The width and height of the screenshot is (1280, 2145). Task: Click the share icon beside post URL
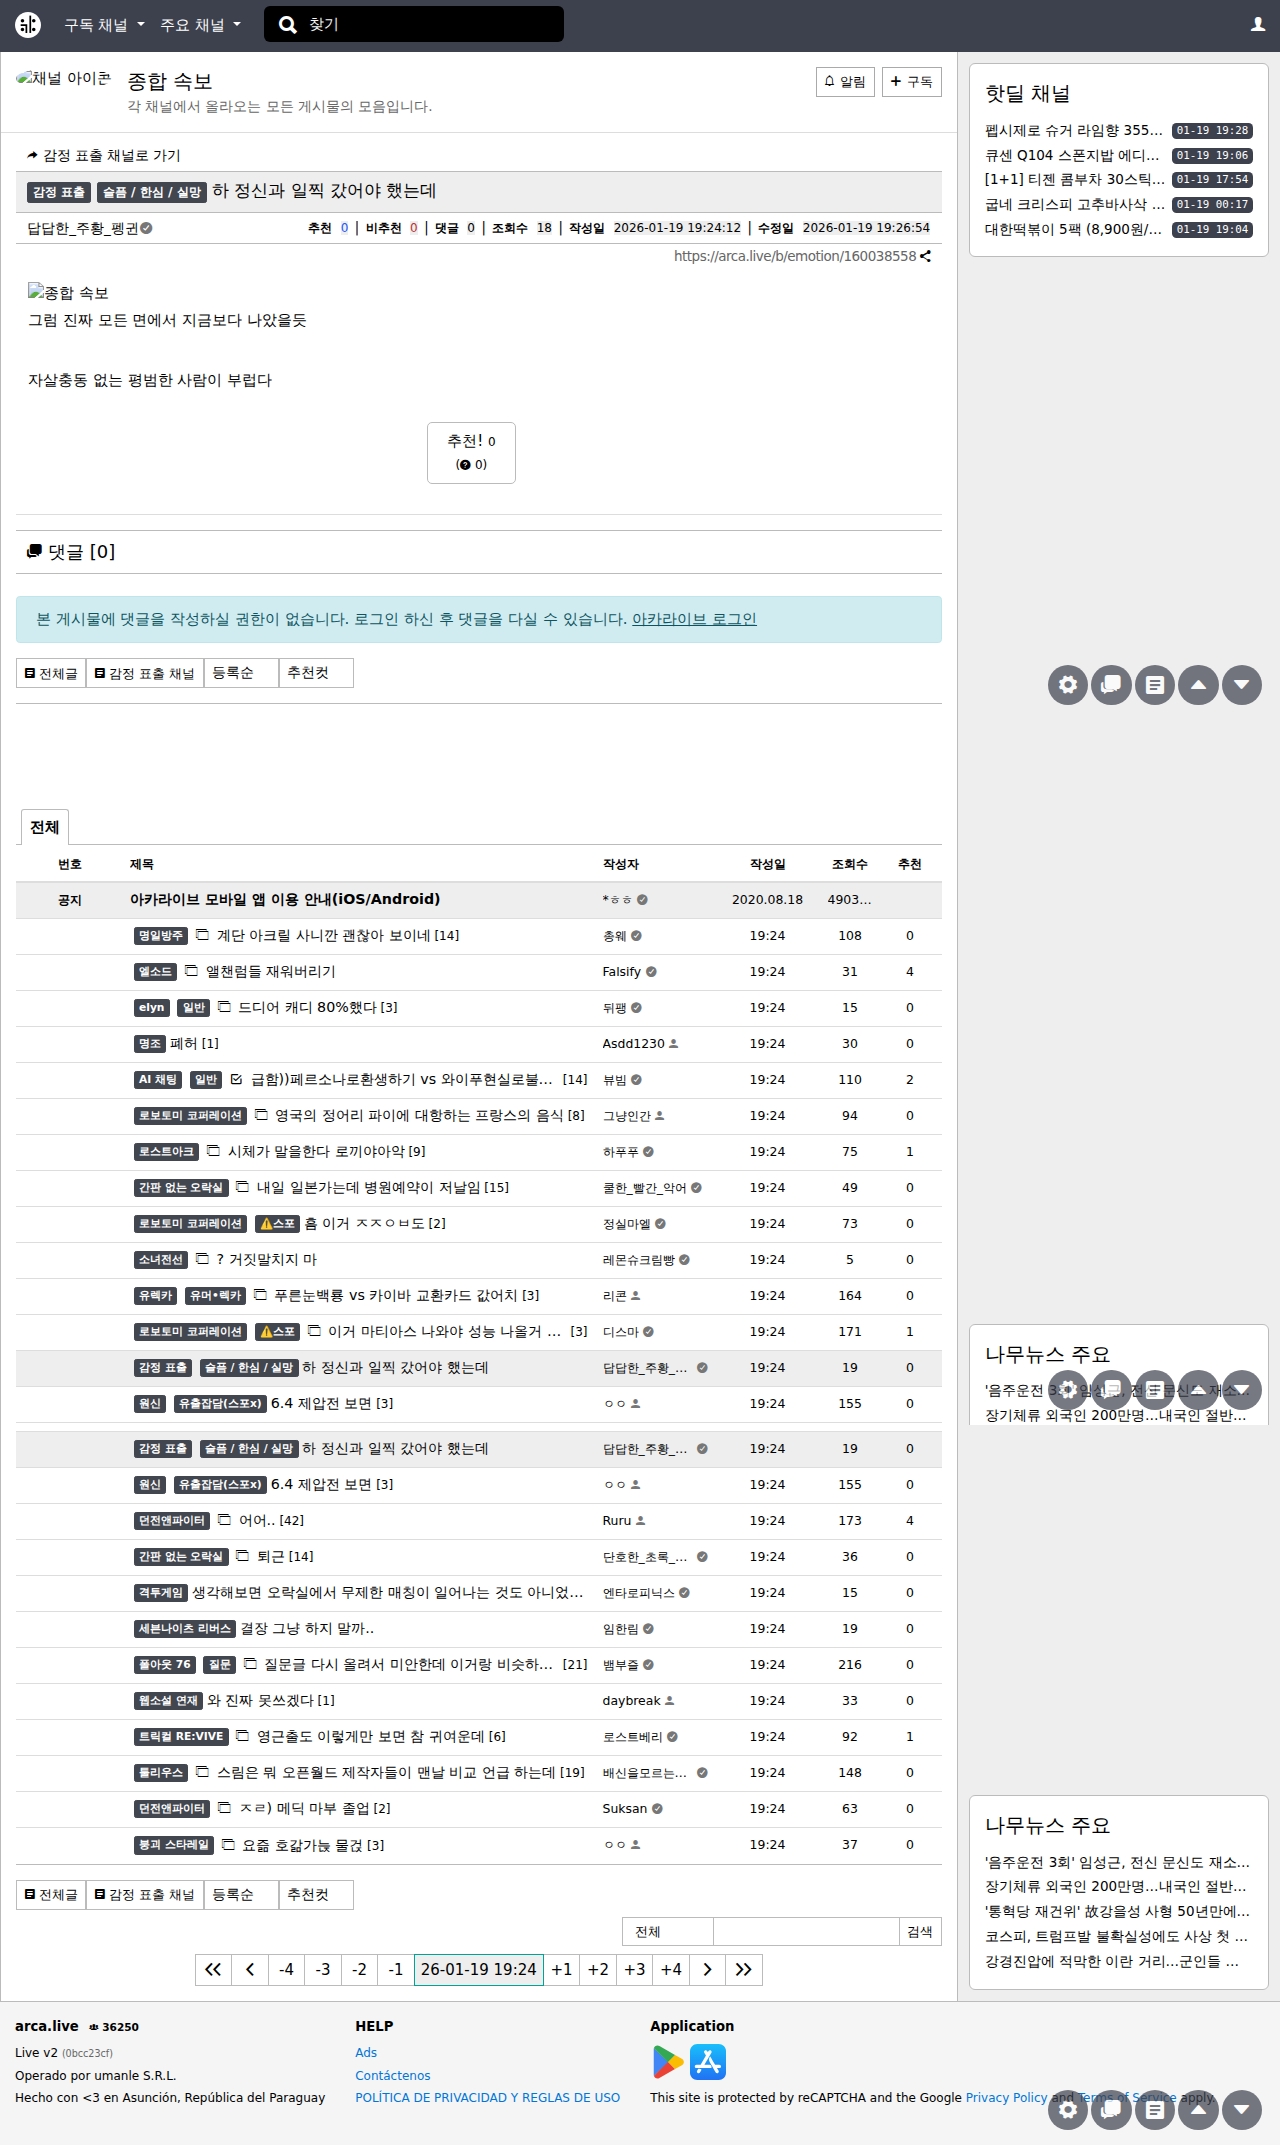[925, 256]
